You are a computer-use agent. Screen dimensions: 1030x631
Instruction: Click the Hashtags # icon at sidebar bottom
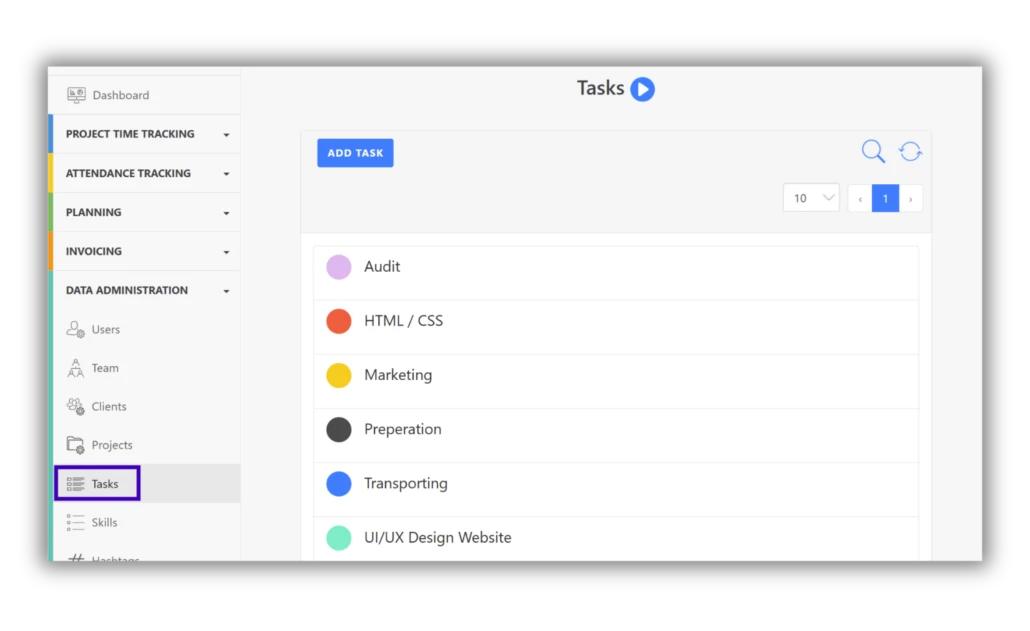click(77, 557)
